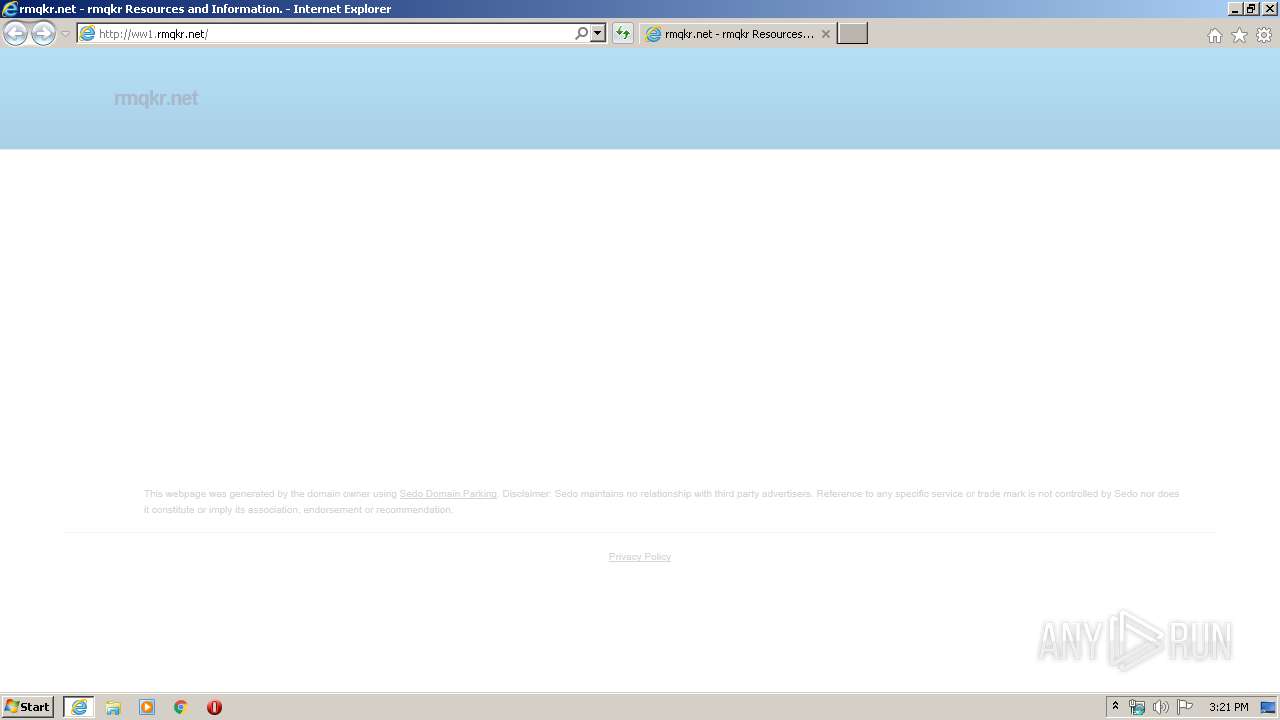Select the rmqkr.net browser tab
Image resolution: width=1280 pixels, height=720 pixels.
click(x=738, y=34)
